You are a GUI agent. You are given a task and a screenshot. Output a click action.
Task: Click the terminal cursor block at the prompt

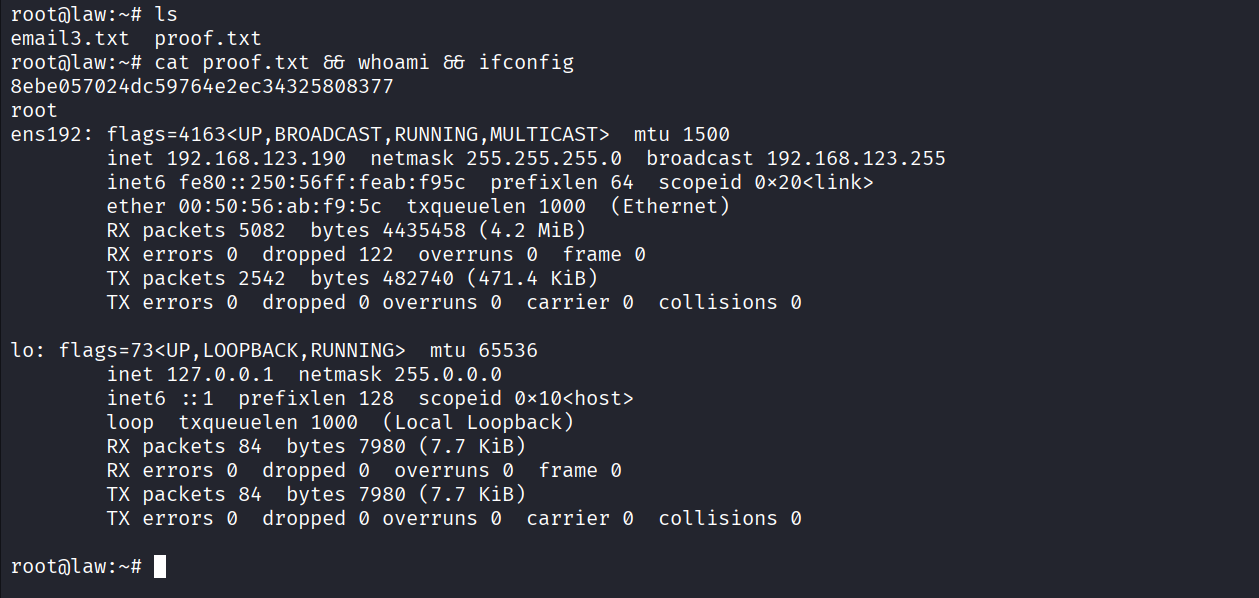160,567
